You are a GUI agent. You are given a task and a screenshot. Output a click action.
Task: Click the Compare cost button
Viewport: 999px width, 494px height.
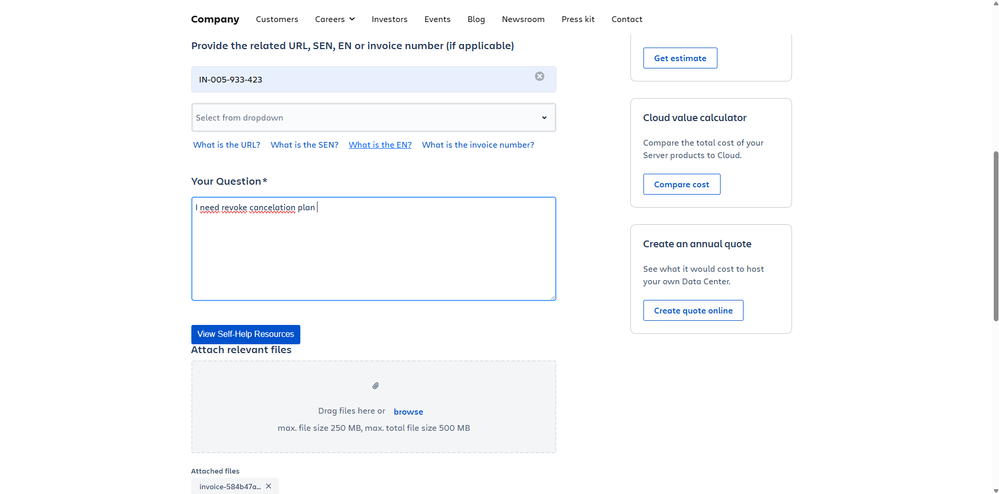pyautogui.click(x=682, y=184)
